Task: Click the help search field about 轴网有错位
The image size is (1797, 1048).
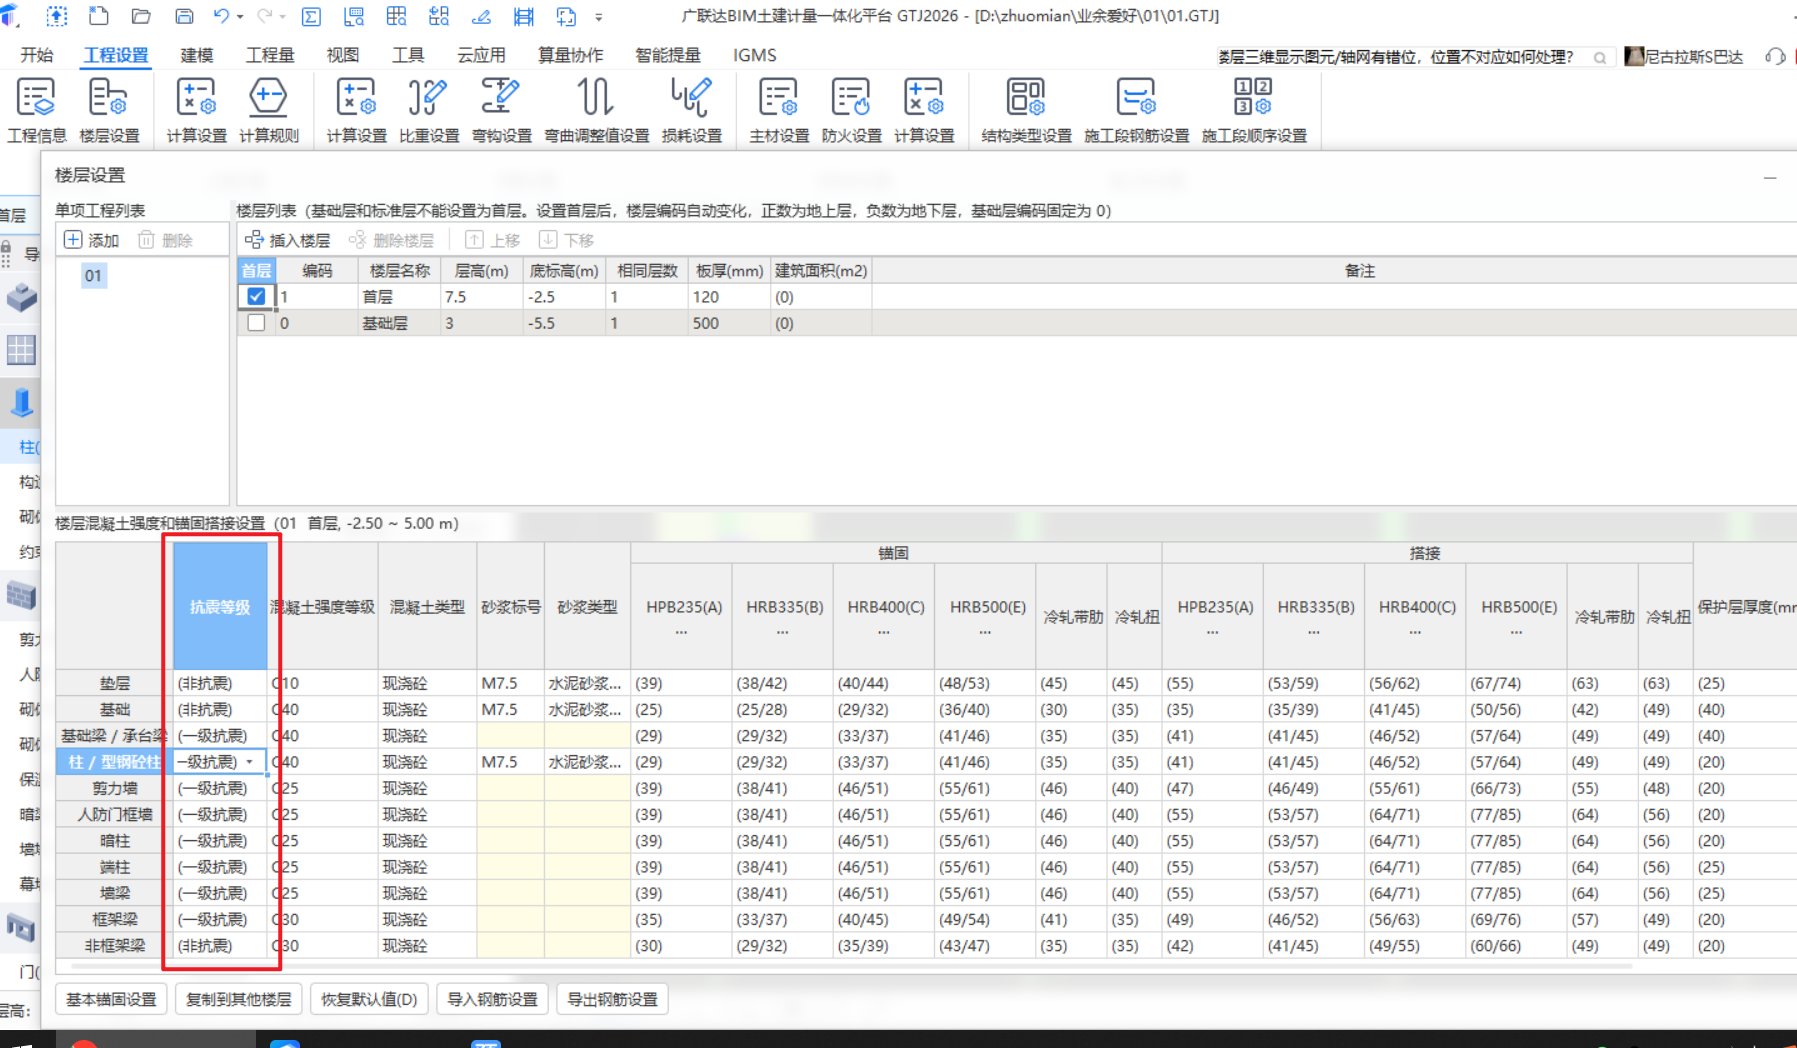Action: point(1403,57)
